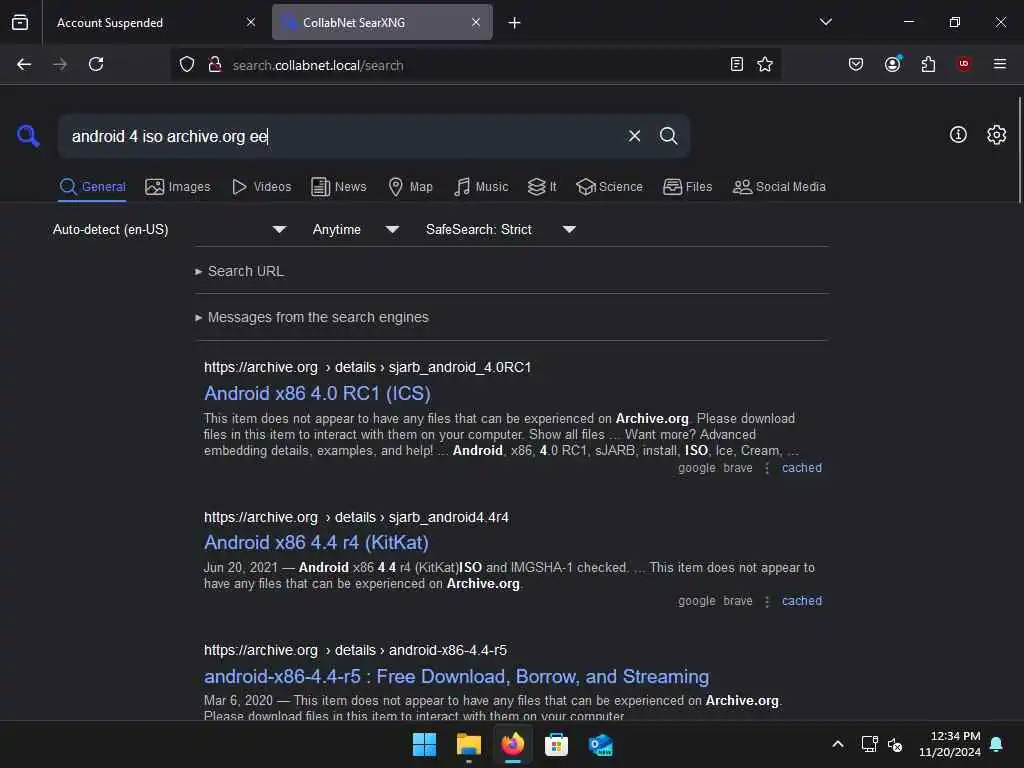This screenshot has width=1024, height=768.
Task: Open SafeSearch: Strict dropdown
Action: coord(500,229)
